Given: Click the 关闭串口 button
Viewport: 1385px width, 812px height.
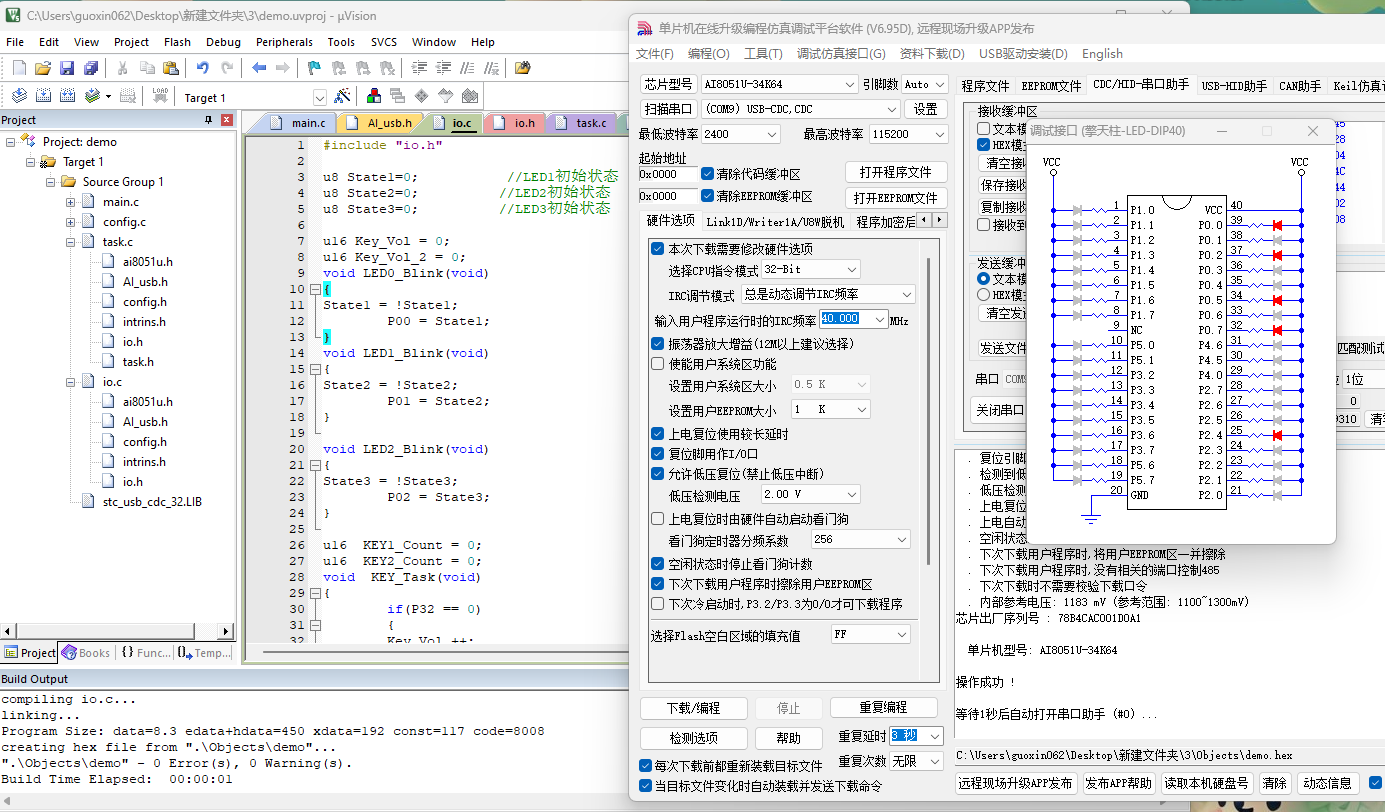Looking at the screenshot, I should click(997, 410).
